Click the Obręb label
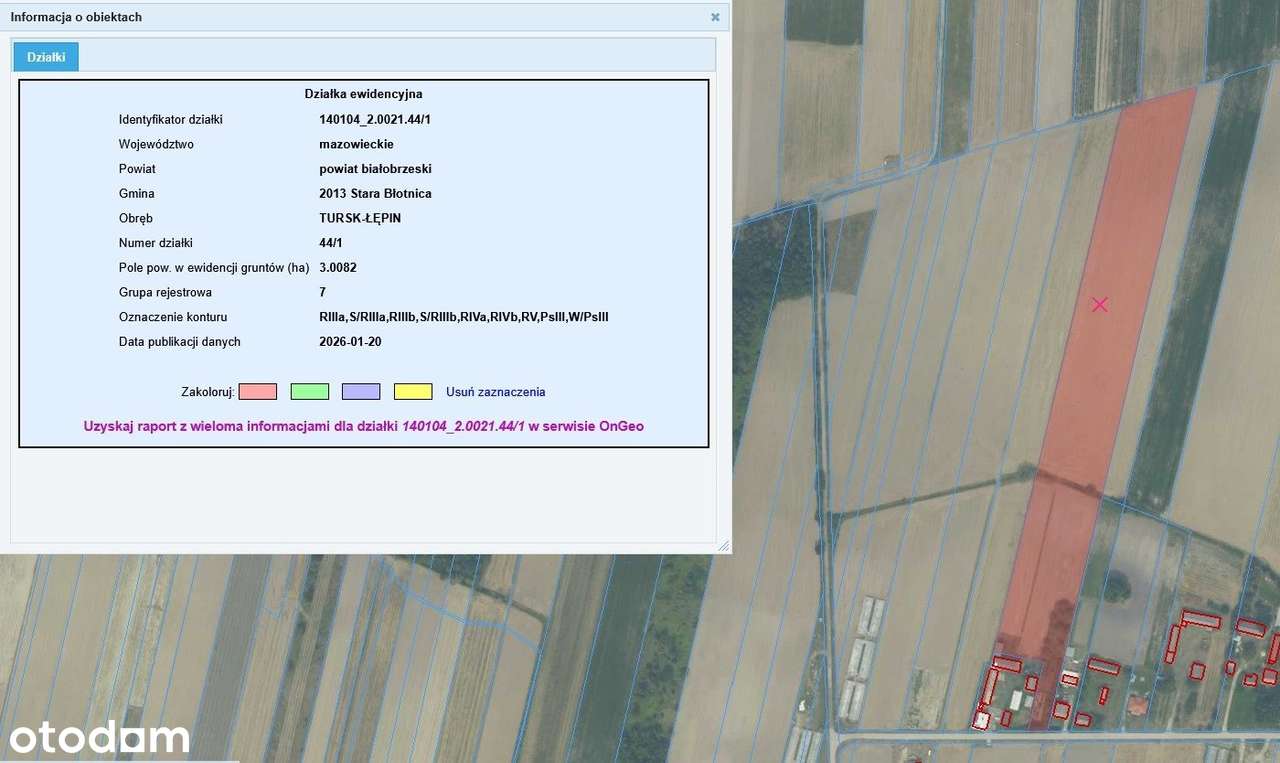 tap(136, 218)
